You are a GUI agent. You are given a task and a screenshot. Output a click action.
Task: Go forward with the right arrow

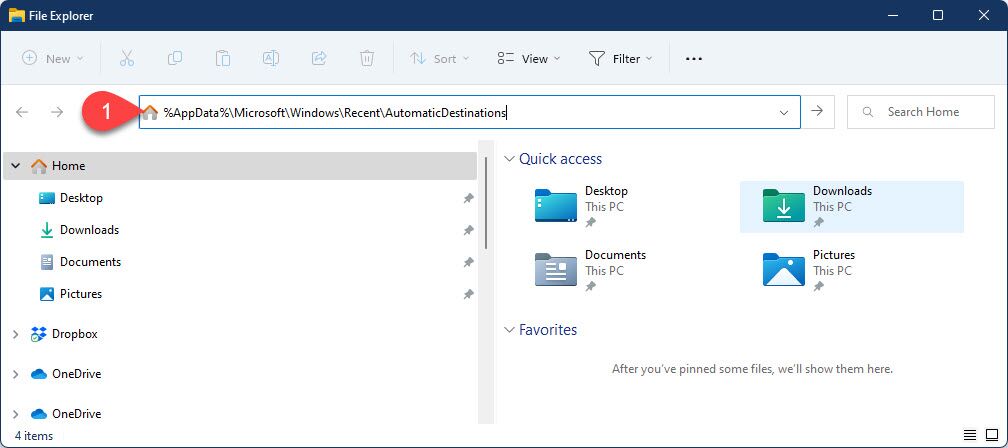[57, 112]
